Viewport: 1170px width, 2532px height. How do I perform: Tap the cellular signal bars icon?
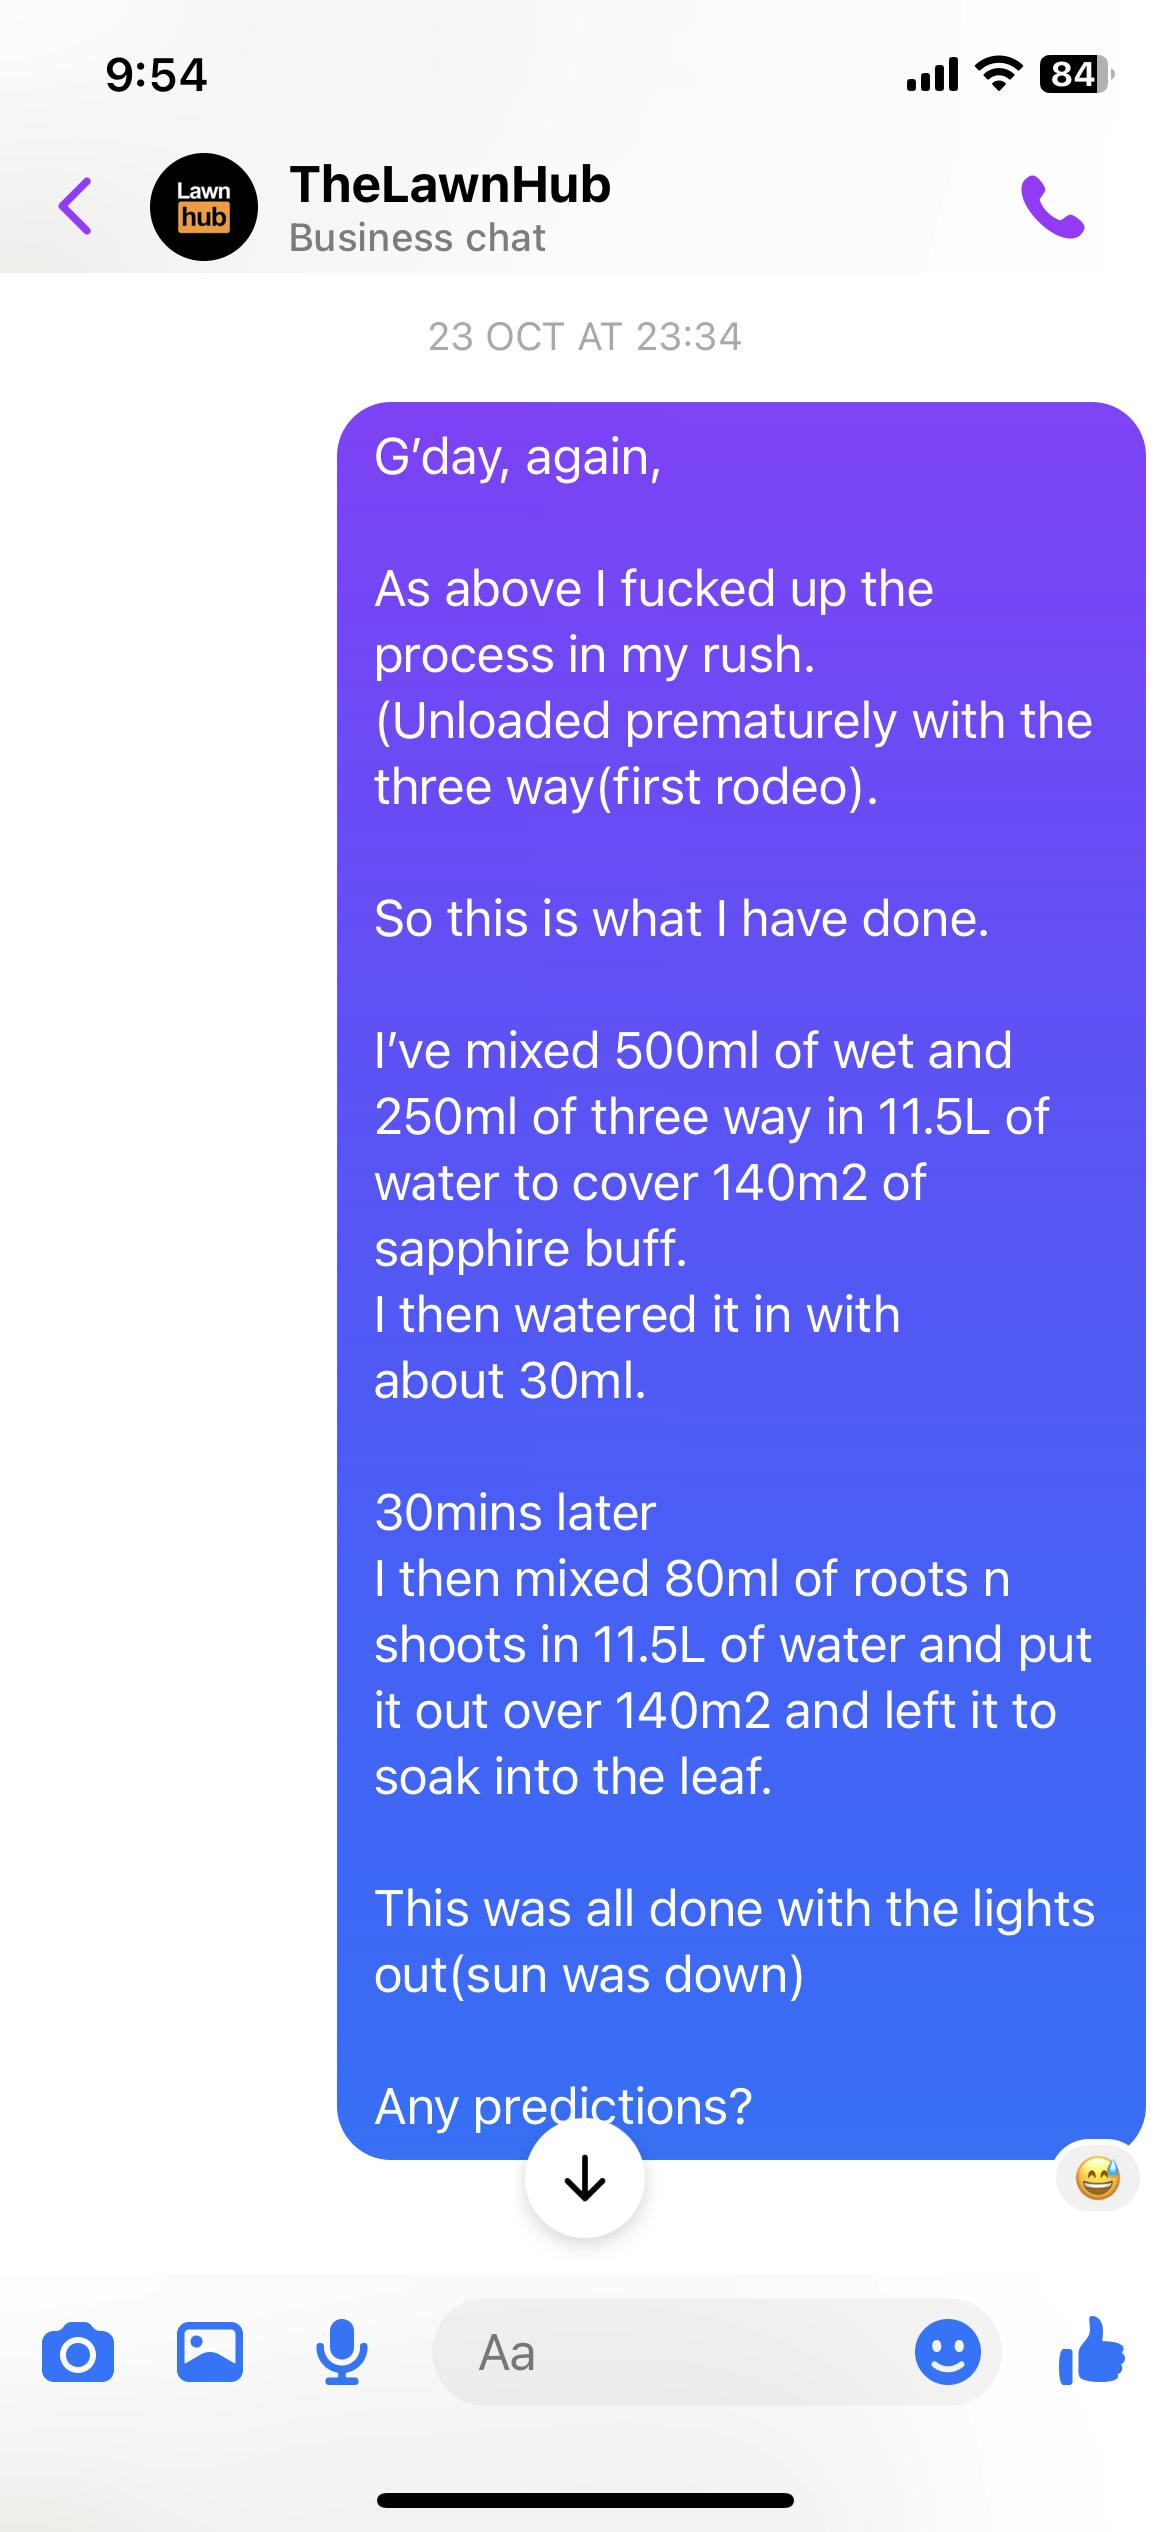coord(931,75)
